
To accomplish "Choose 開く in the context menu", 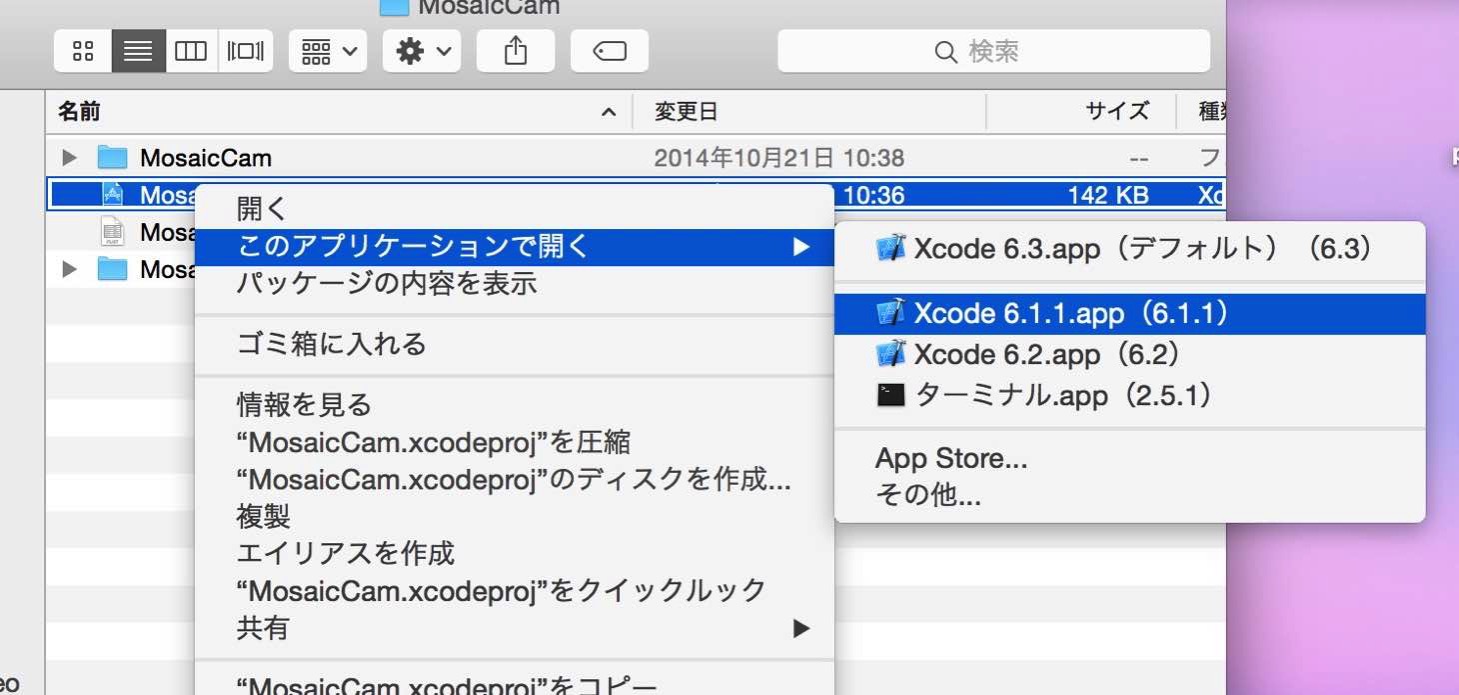I will 514,209.
